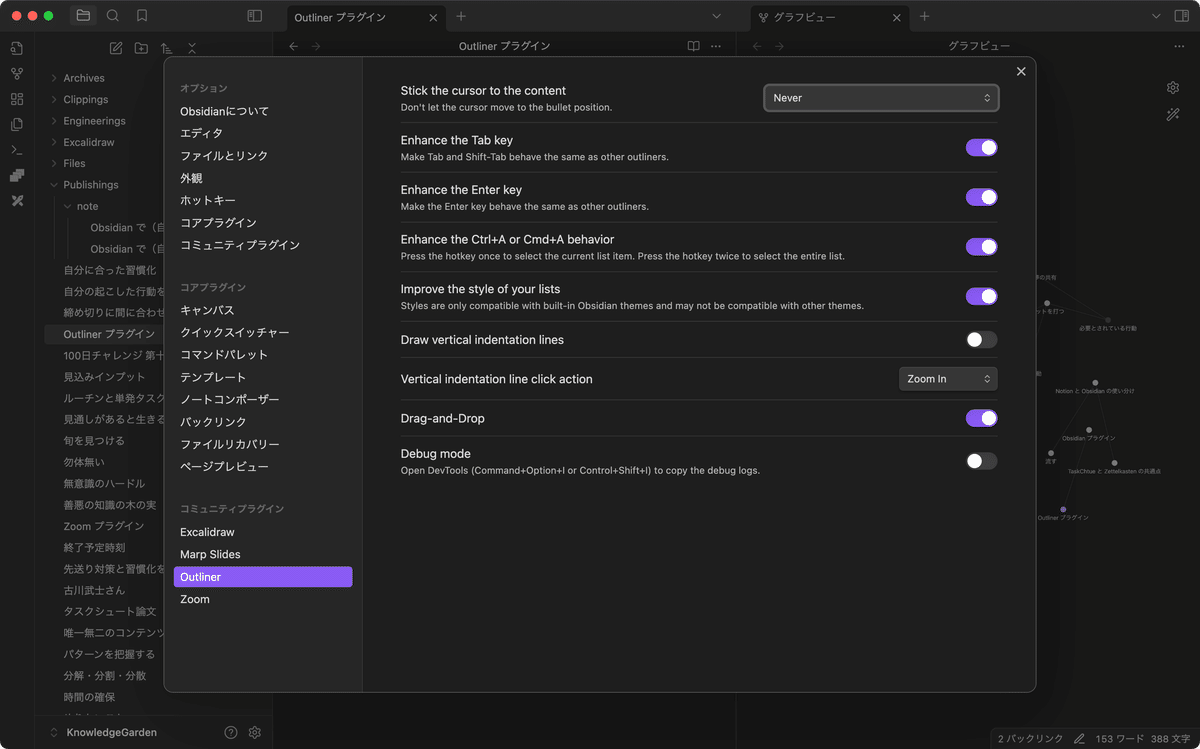Toggle Enhance the Ctrl+A or Cmd+A behavior
This screenshot has height=749, width=1200.
981,247
